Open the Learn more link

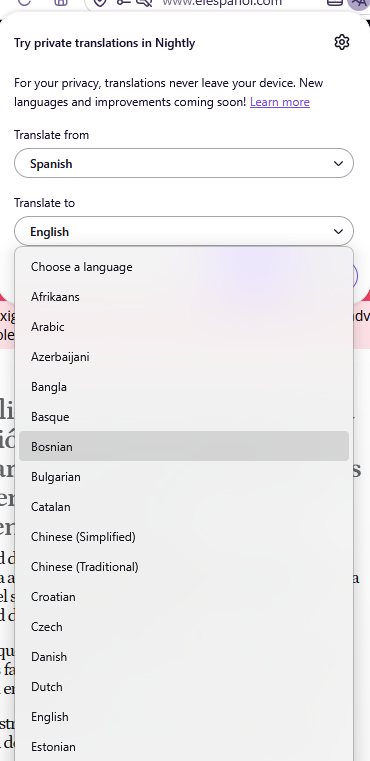click(x=280, y=102)
